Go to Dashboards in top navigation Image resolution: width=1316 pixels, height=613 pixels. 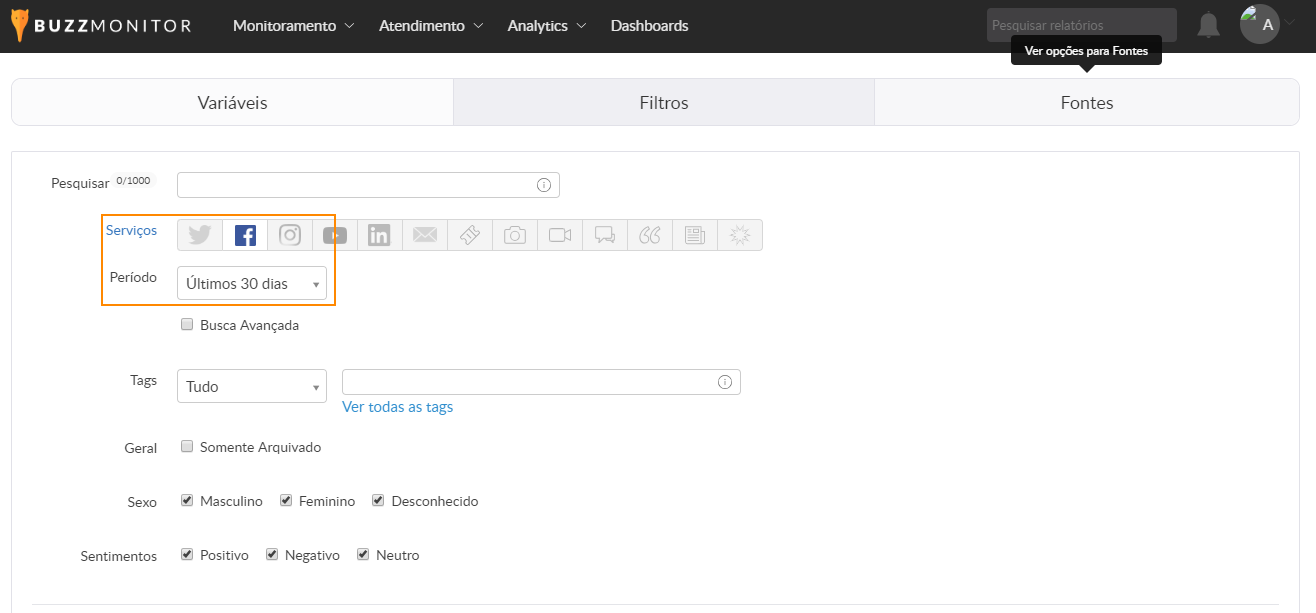649,26
